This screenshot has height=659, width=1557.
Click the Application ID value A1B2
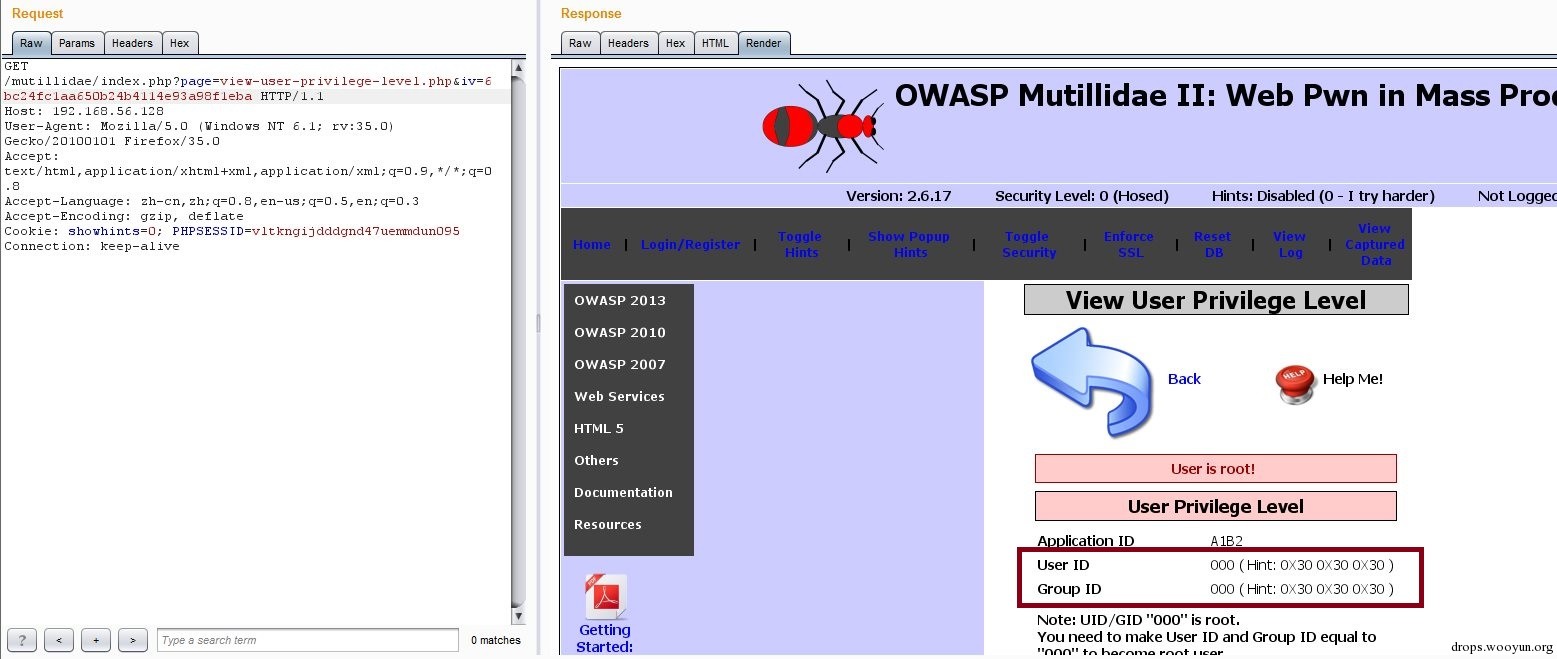pyautogui.click(x=1226, y=541)
